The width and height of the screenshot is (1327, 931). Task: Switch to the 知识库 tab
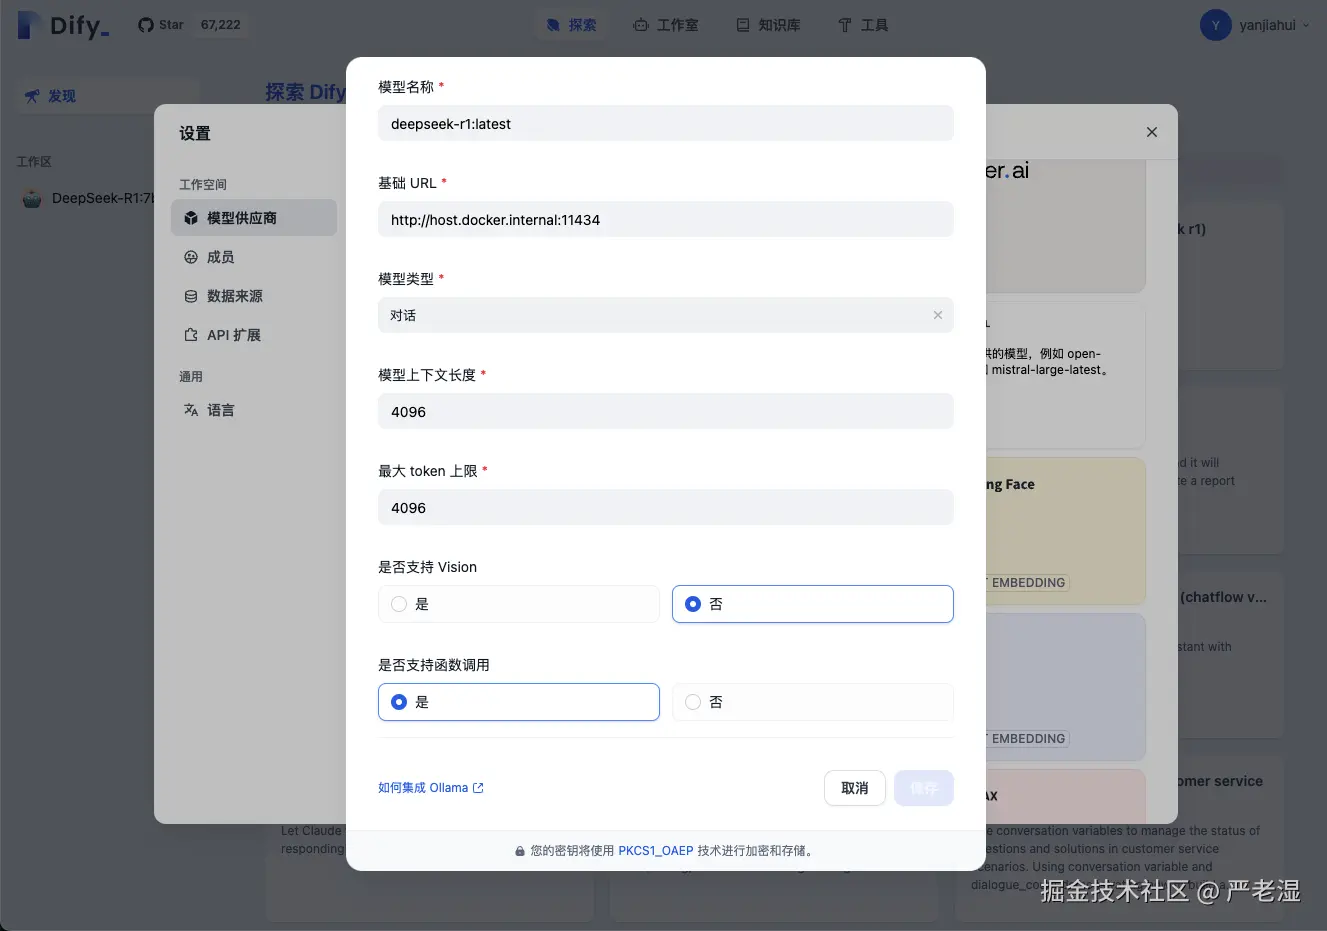coord(768,25)
